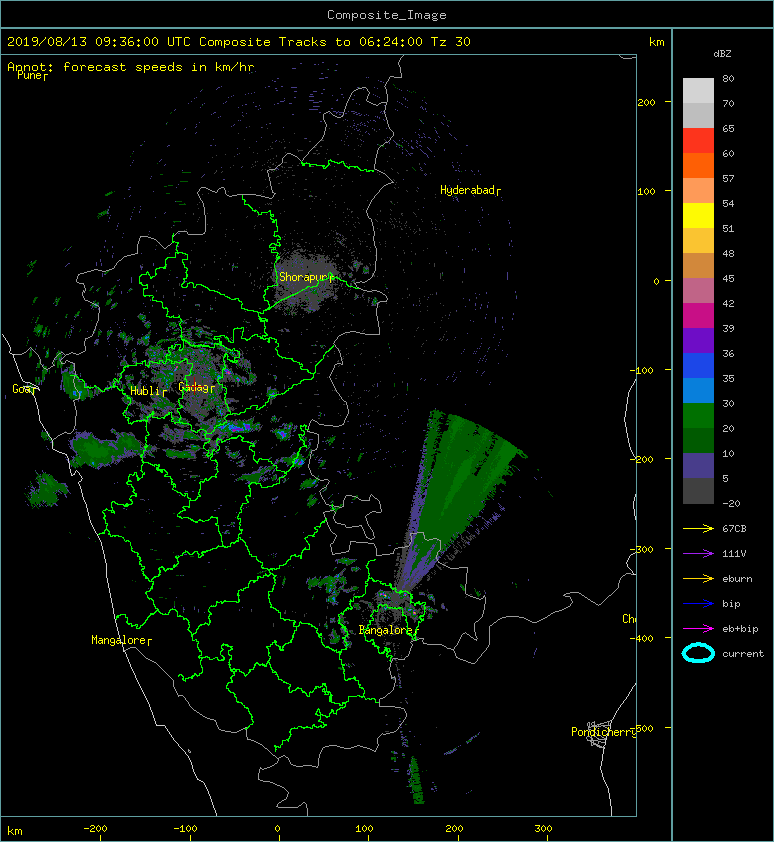Click the Mangalore city label
Image resolution: width=774 pixels, height=842 pixels.
tap(119, 640)
